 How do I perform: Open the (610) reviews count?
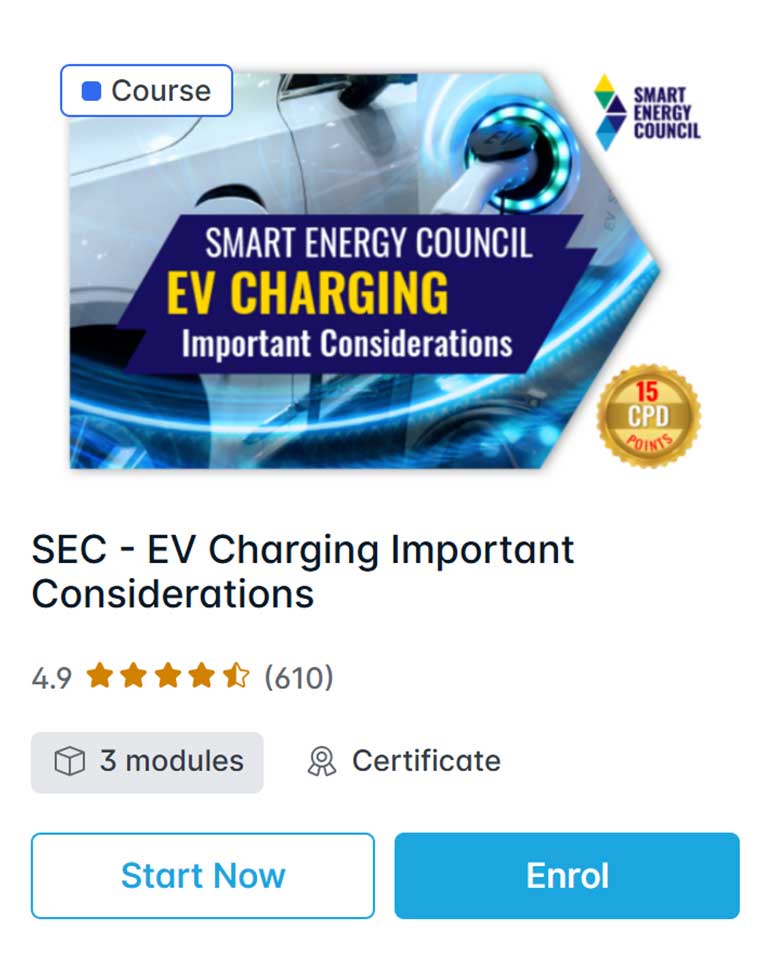[x=298, y=678]
